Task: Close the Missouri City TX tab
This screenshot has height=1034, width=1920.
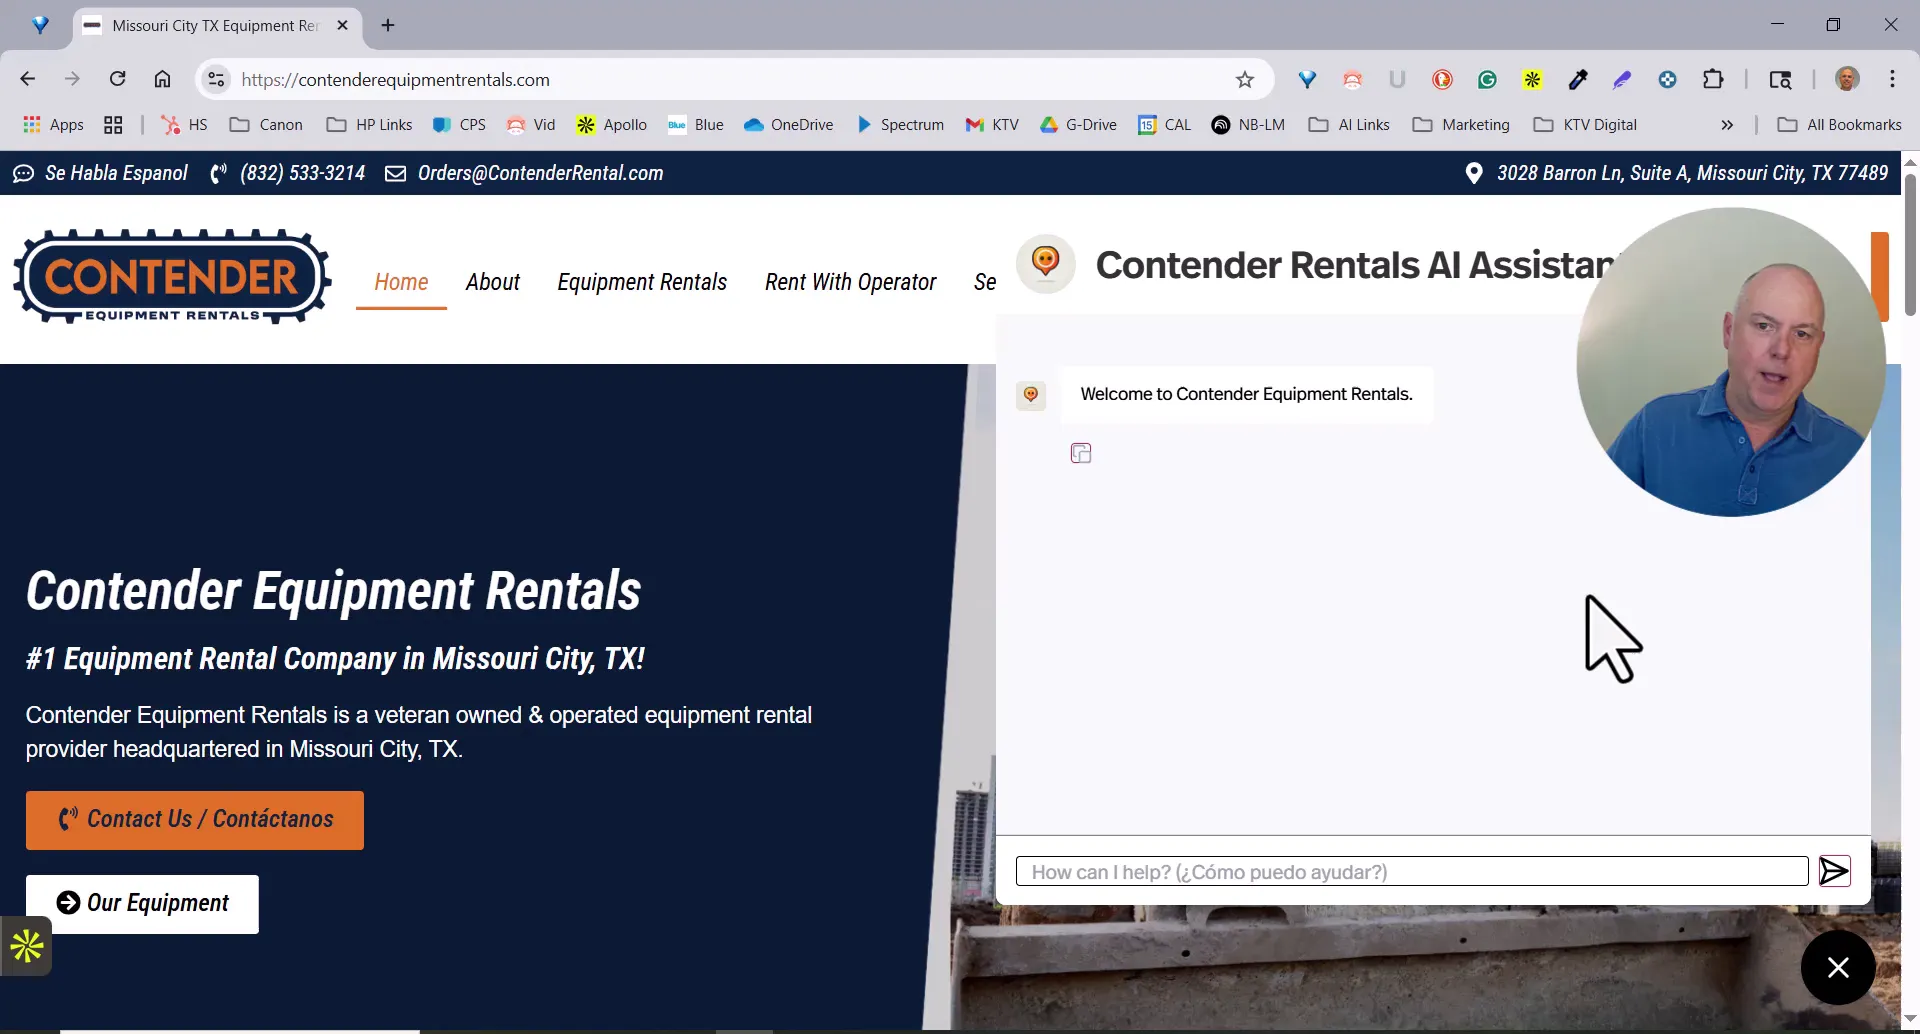Action: [x=343, y=25]
